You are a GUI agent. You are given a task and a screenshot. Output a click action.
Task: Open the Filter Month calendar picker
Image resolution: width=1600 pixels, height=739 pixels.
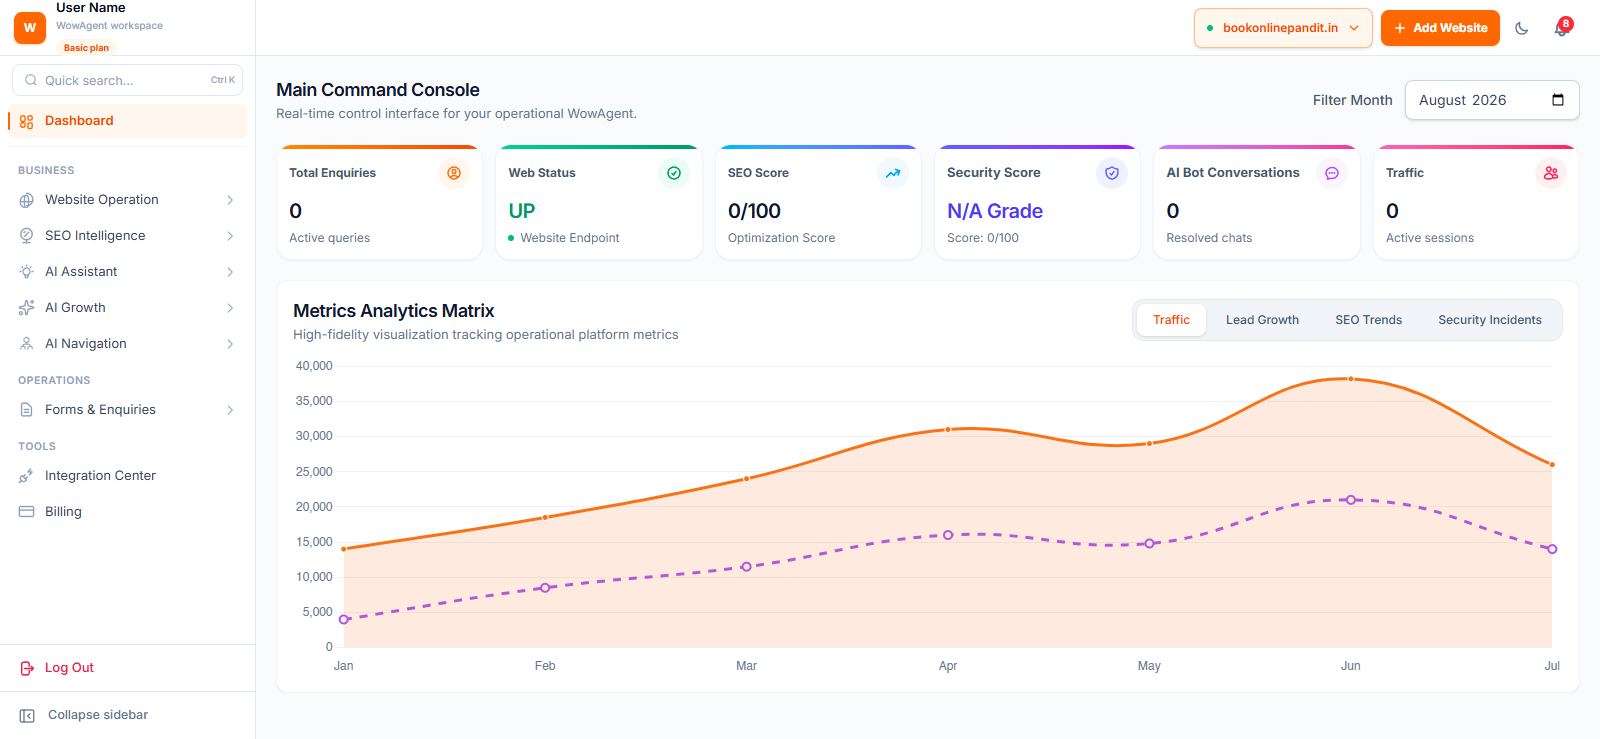[1557, 100]
